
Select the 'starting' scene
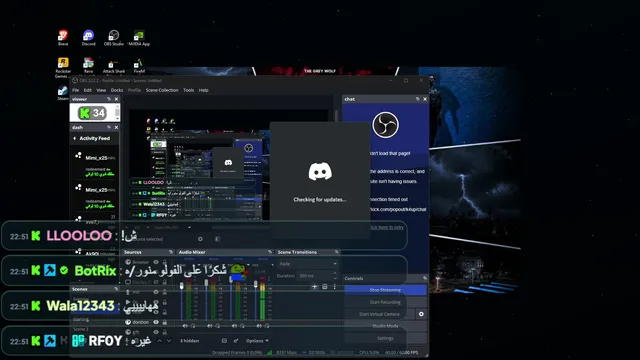pyautogui.click(x=80, y=319)
